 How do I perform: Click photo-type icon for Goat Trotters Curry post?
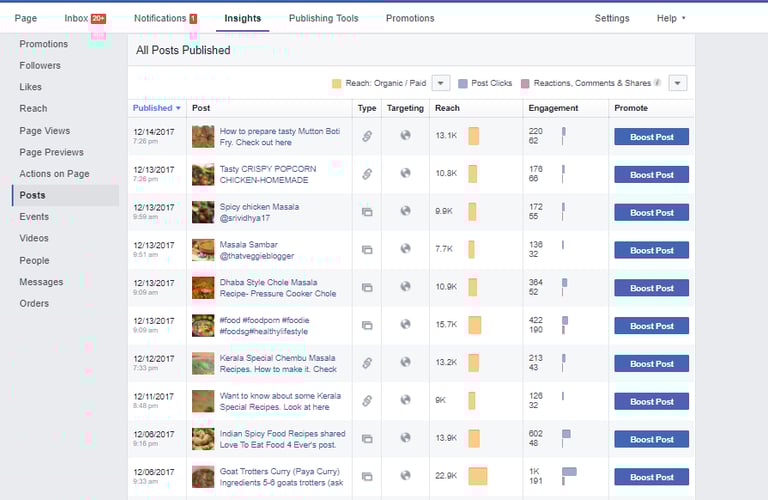coord(367,476)
